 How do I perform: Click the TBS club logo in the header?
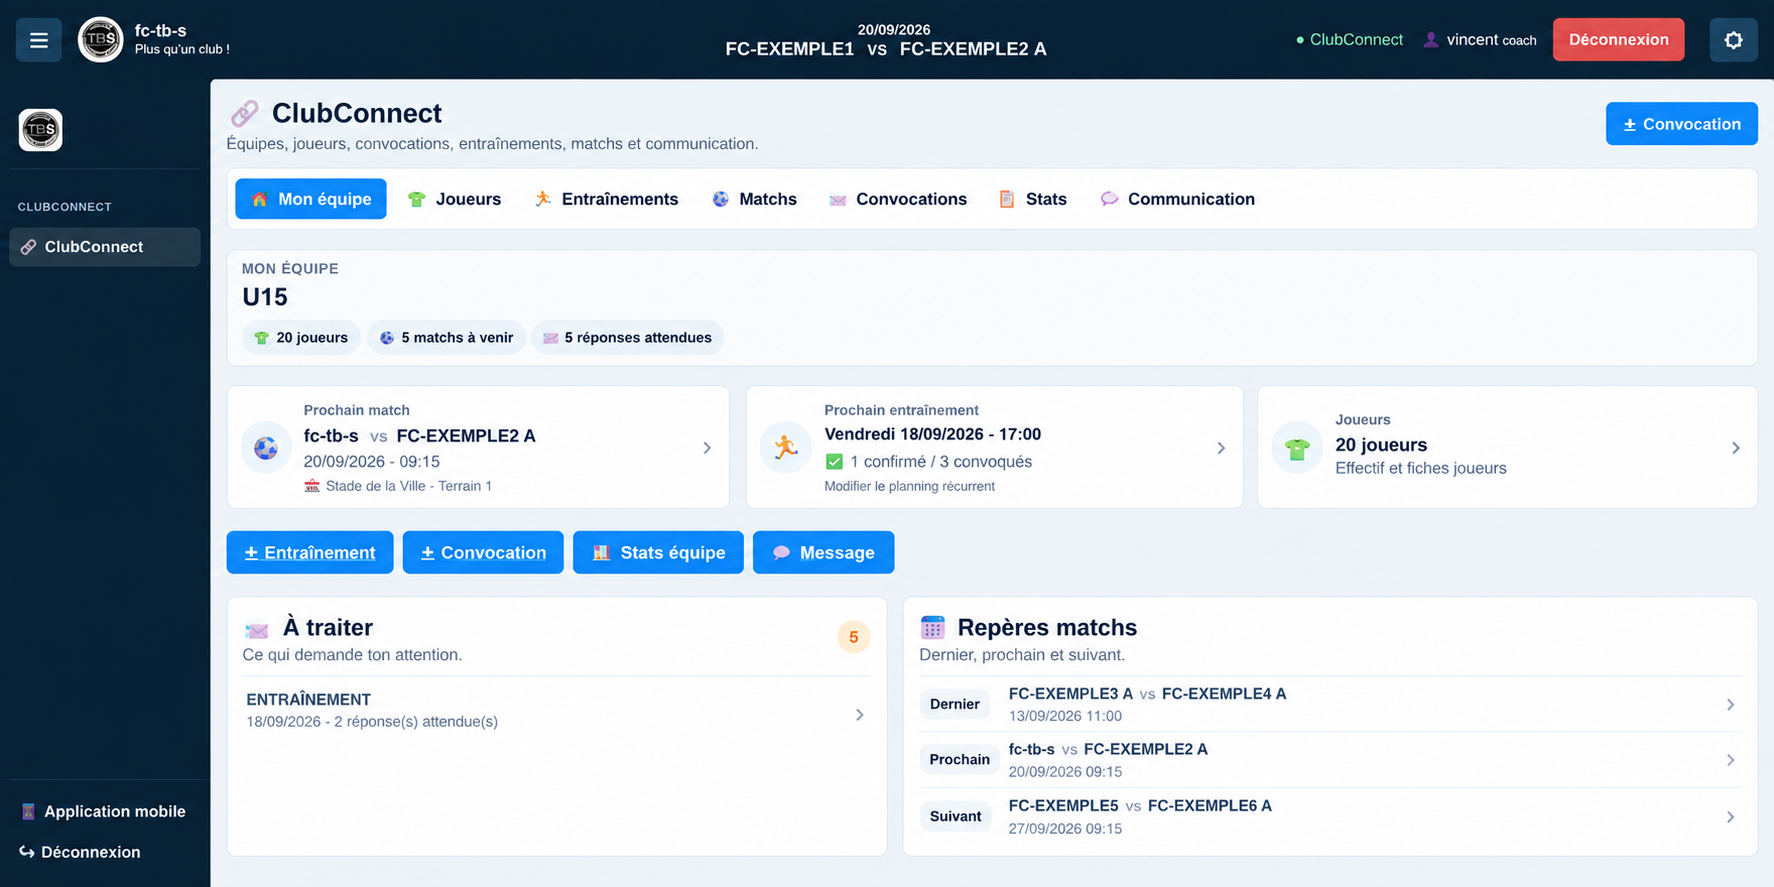(101, 40)
